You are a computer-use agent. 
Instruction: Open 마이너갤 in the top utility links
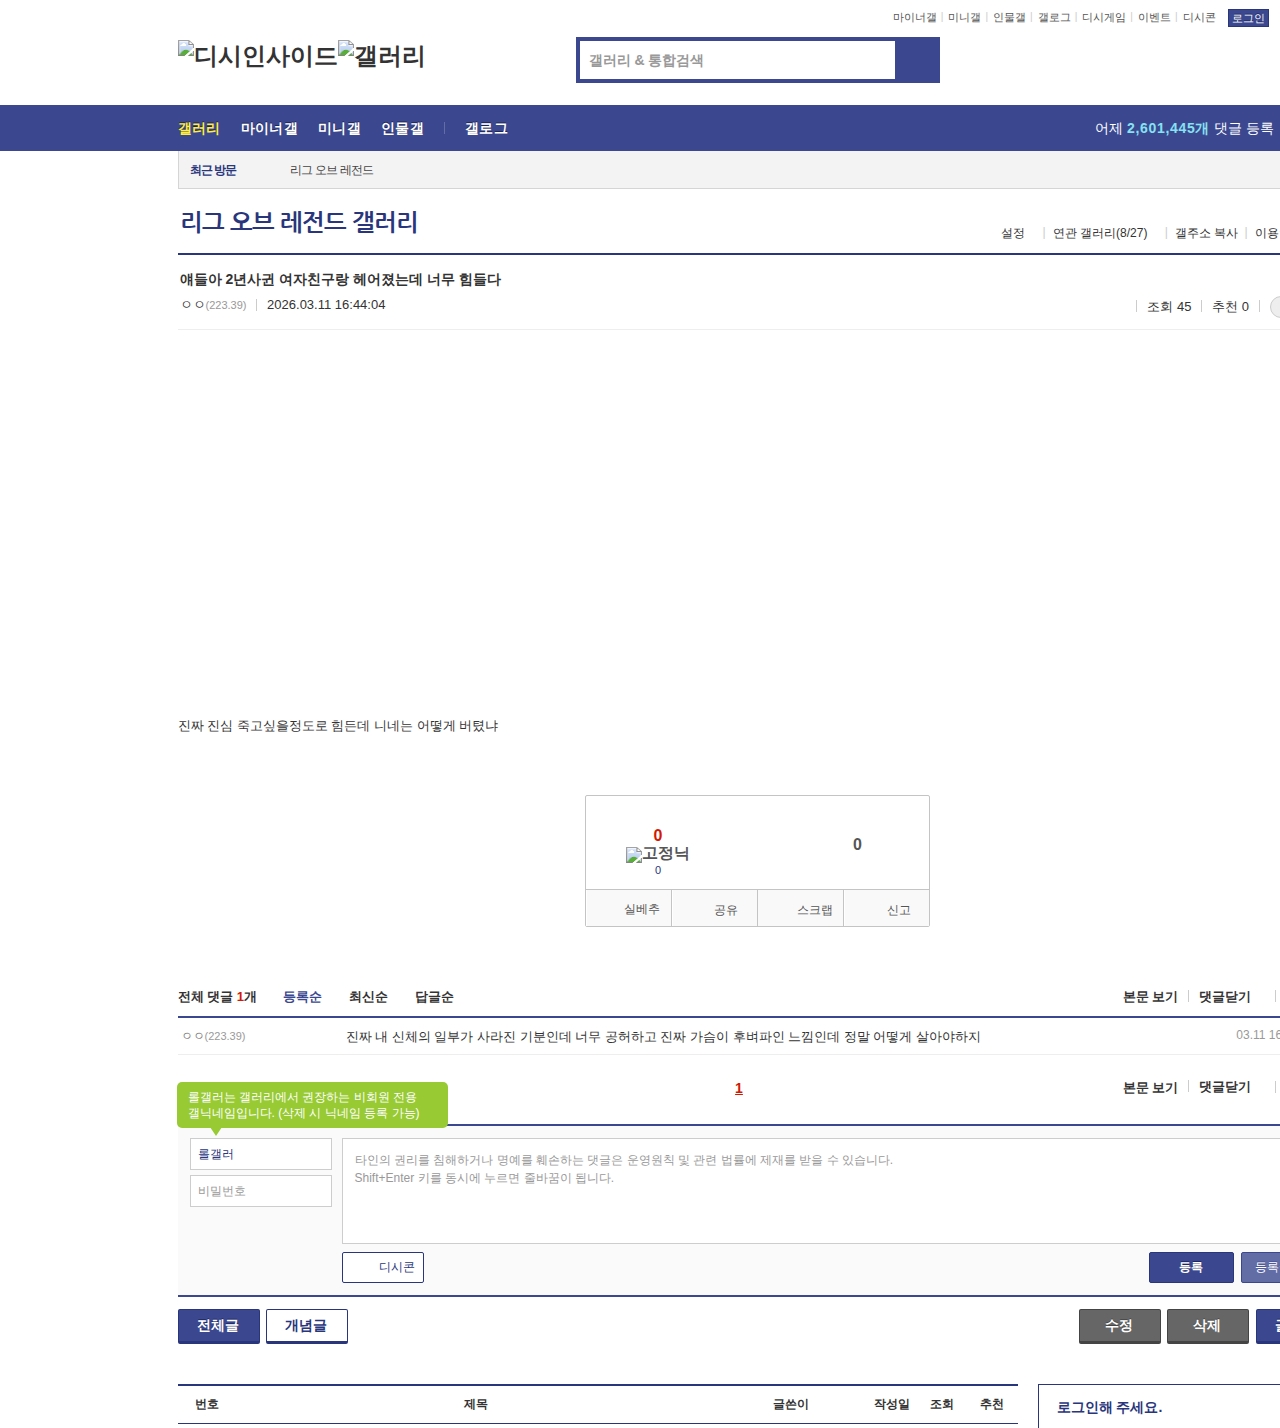click(x=914, y=18)
